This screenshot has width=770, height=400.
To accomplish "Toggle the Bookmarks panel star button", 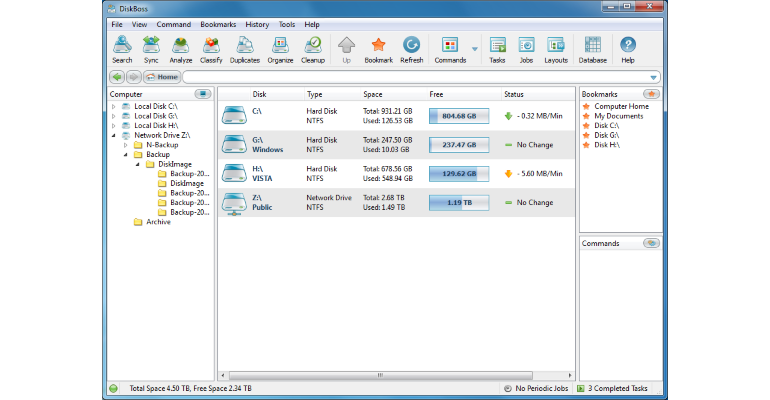I will pyautogui.click(x=651, y=94).
